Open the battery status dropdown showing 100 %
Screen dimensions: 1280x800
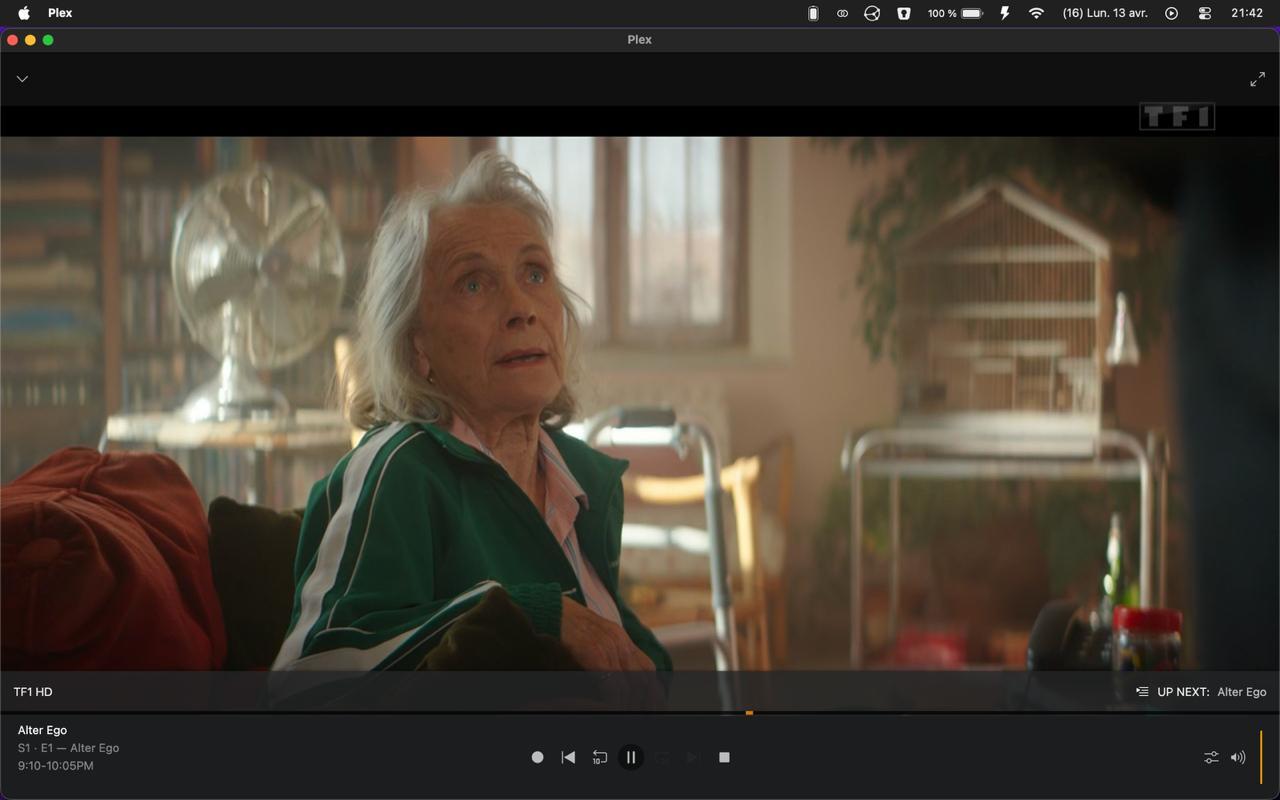tap(955, 13)
